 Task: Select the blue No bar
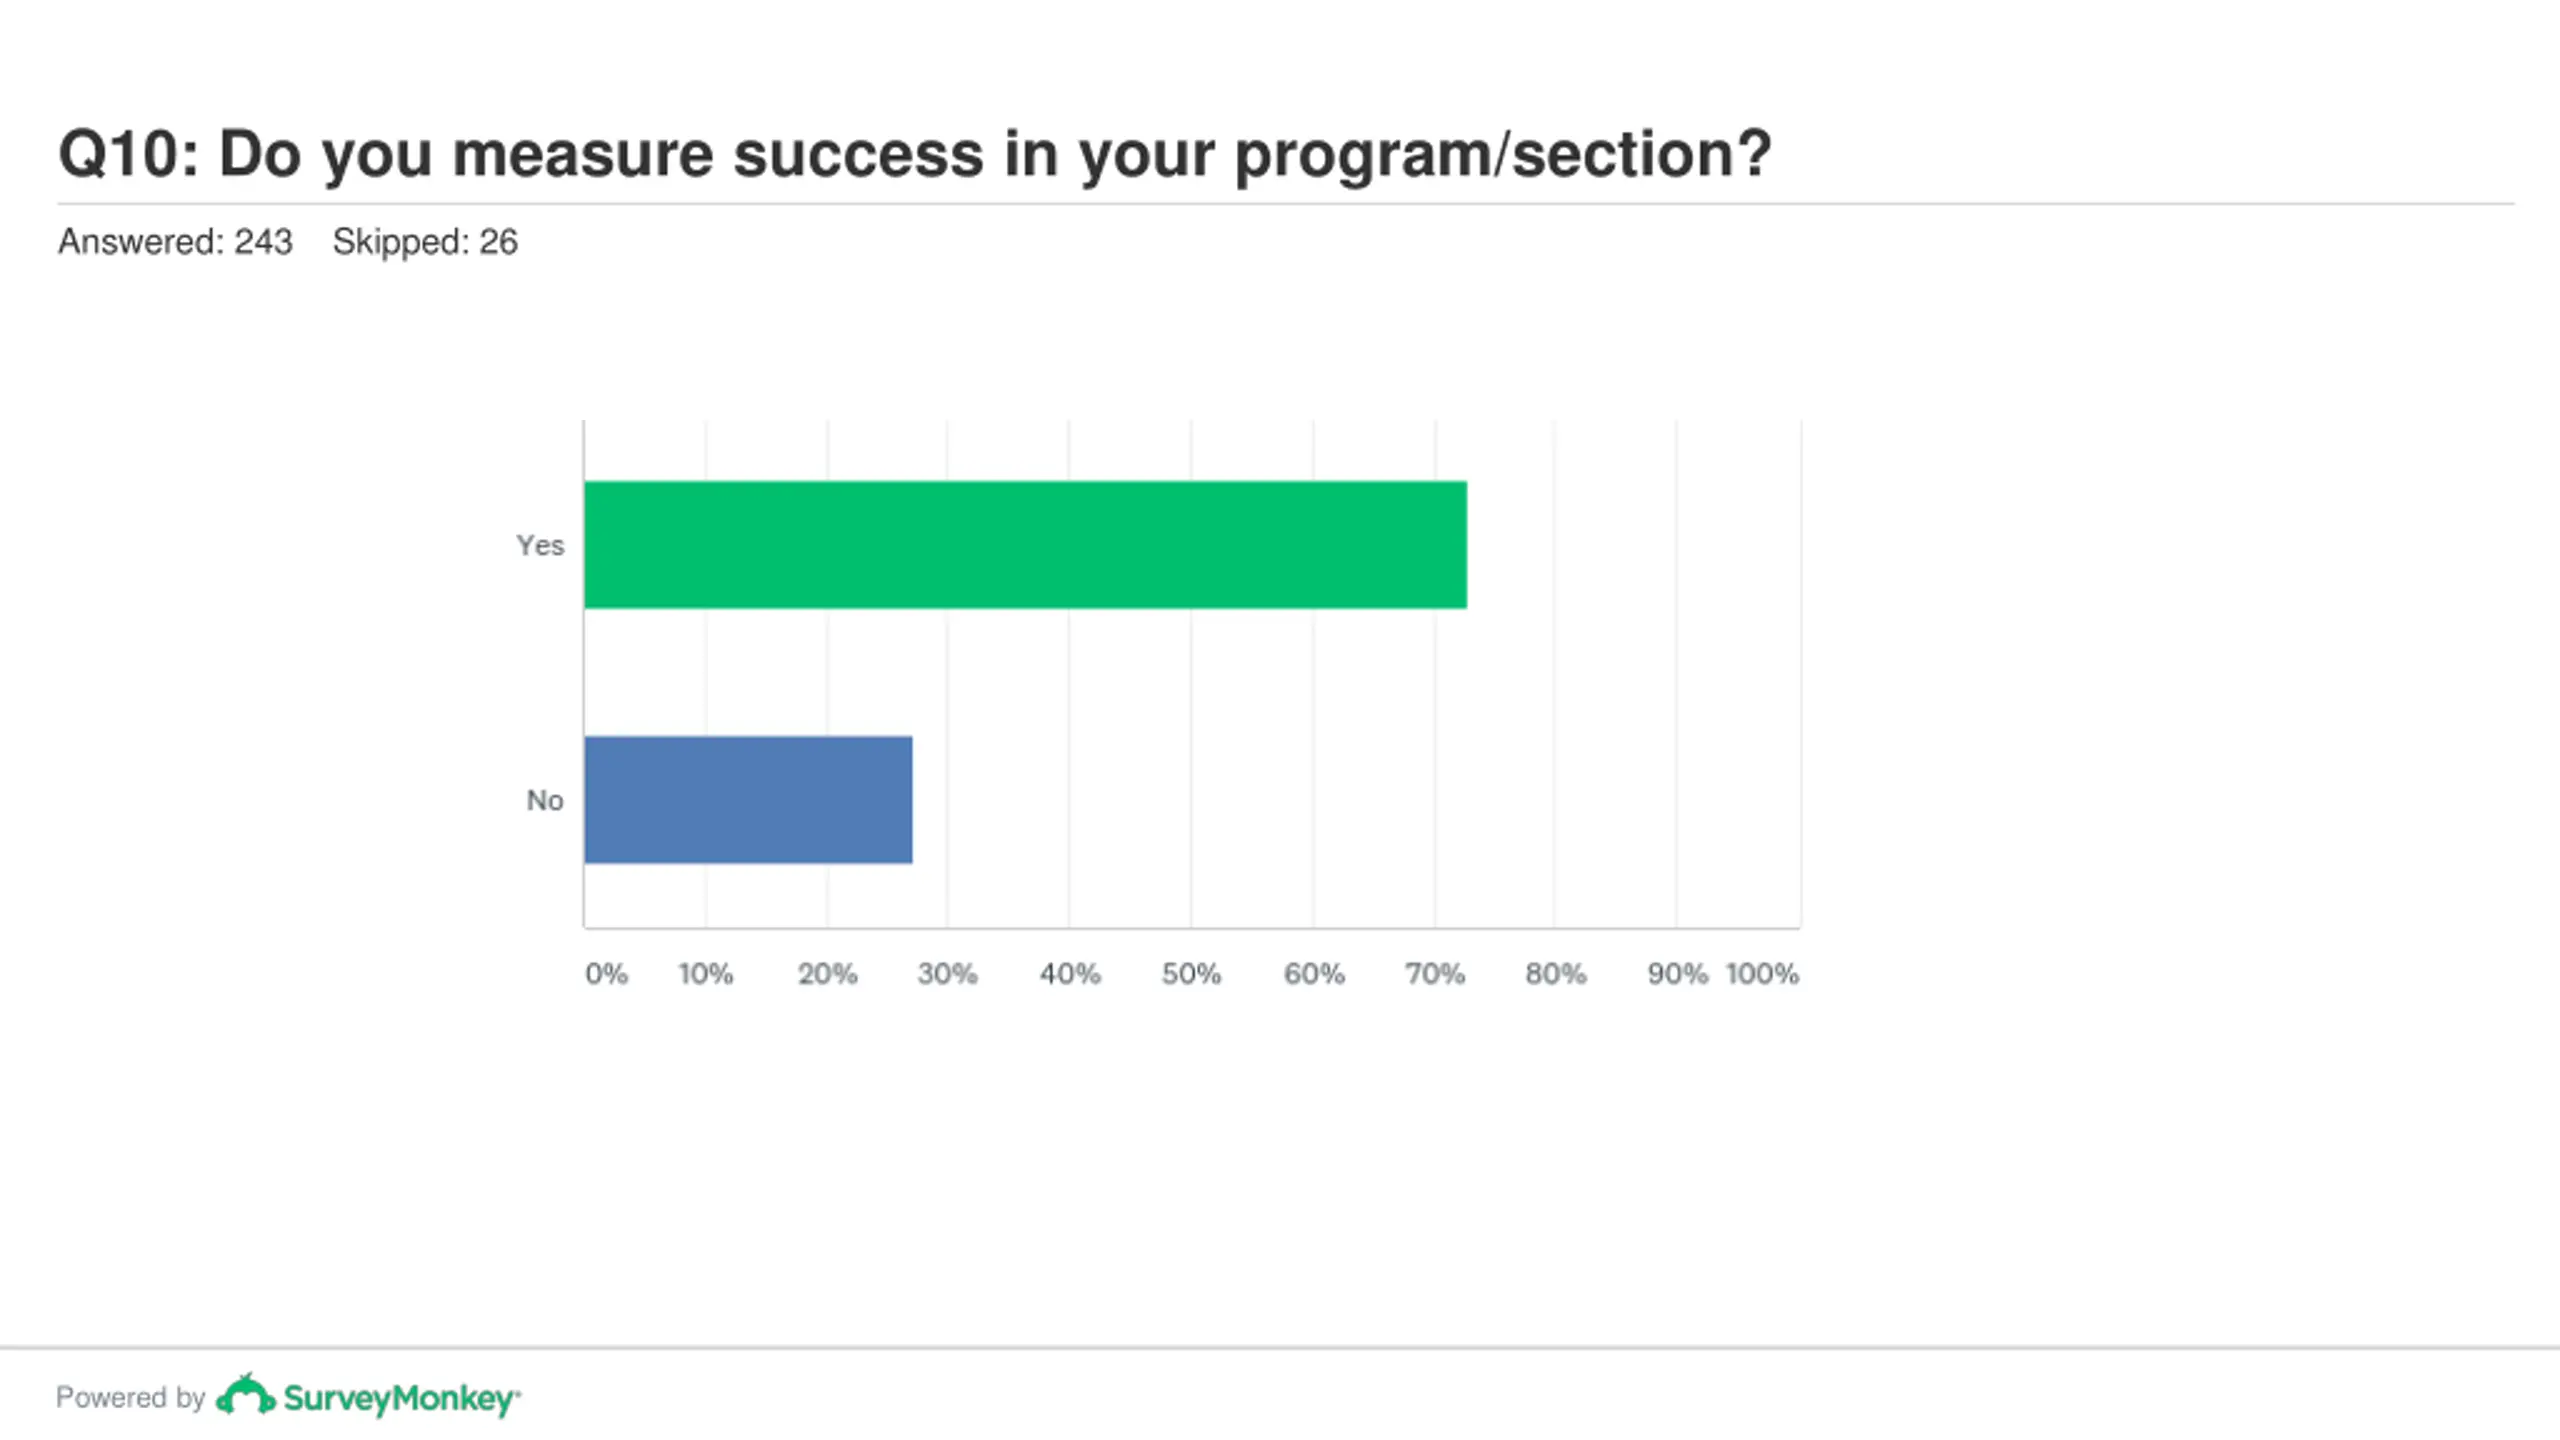pyautogui.click(x=748, y=800)
